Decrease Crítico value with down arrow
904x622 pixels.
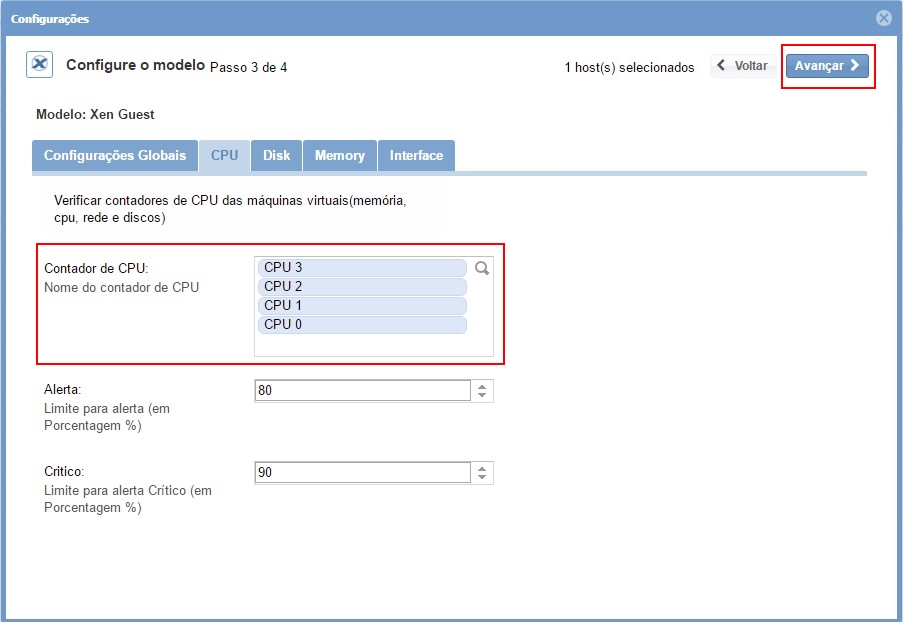click(482, 478)
